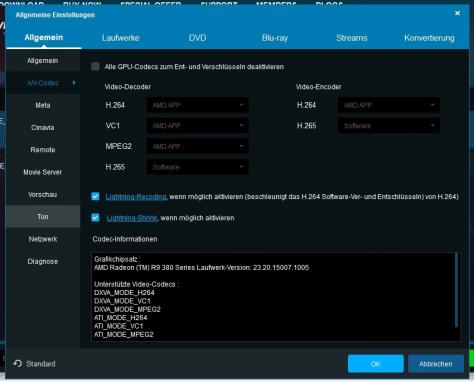
Task: Select Ton in the sidebar
Action: point(43,217)
